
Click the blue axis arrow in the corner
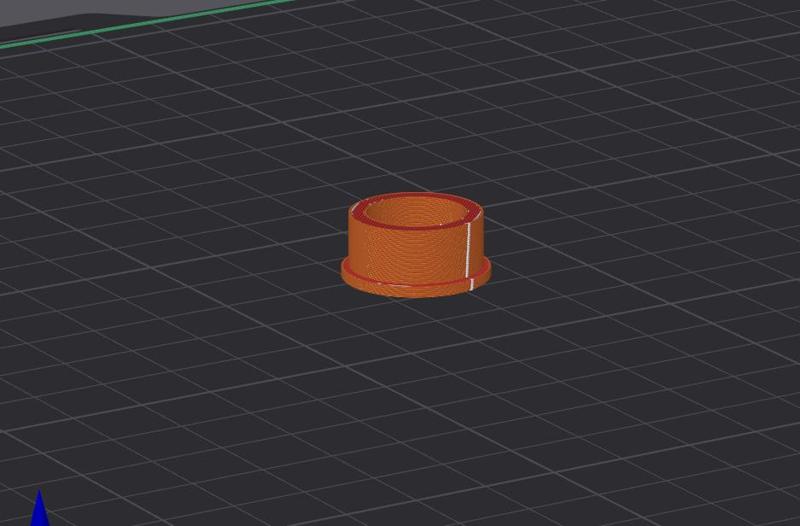40,508
